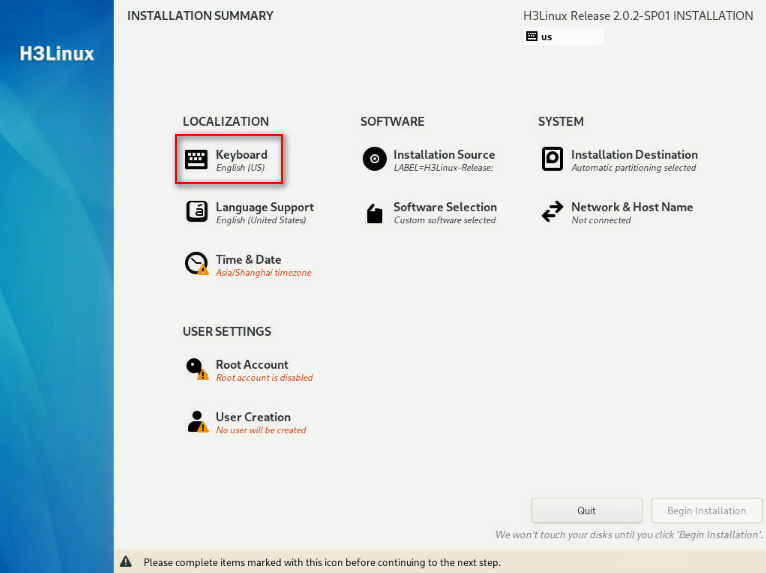Viewport: 766px width, 573px height.
Task: Open the Network & Host Name arrows icon
Action: click(553, 212)
